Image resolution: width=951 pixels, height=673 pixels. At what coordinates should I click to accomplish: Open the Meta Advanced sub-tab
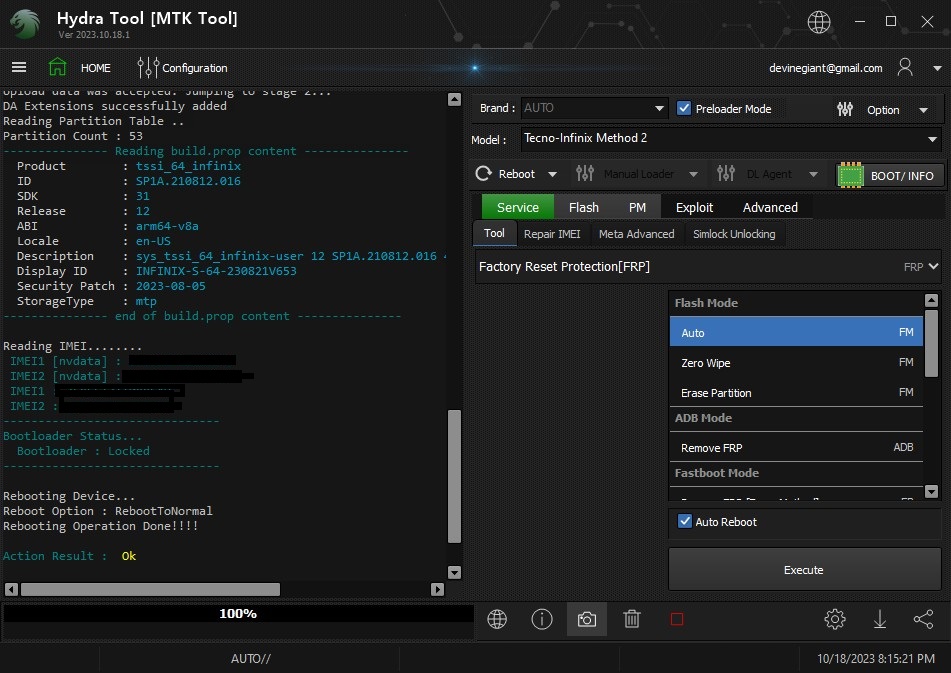(636, 234)
